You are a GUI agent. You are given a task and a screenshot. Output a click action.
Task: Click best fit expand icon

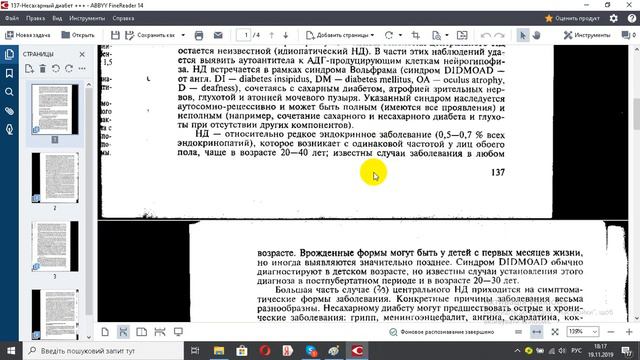pos(555,332)
